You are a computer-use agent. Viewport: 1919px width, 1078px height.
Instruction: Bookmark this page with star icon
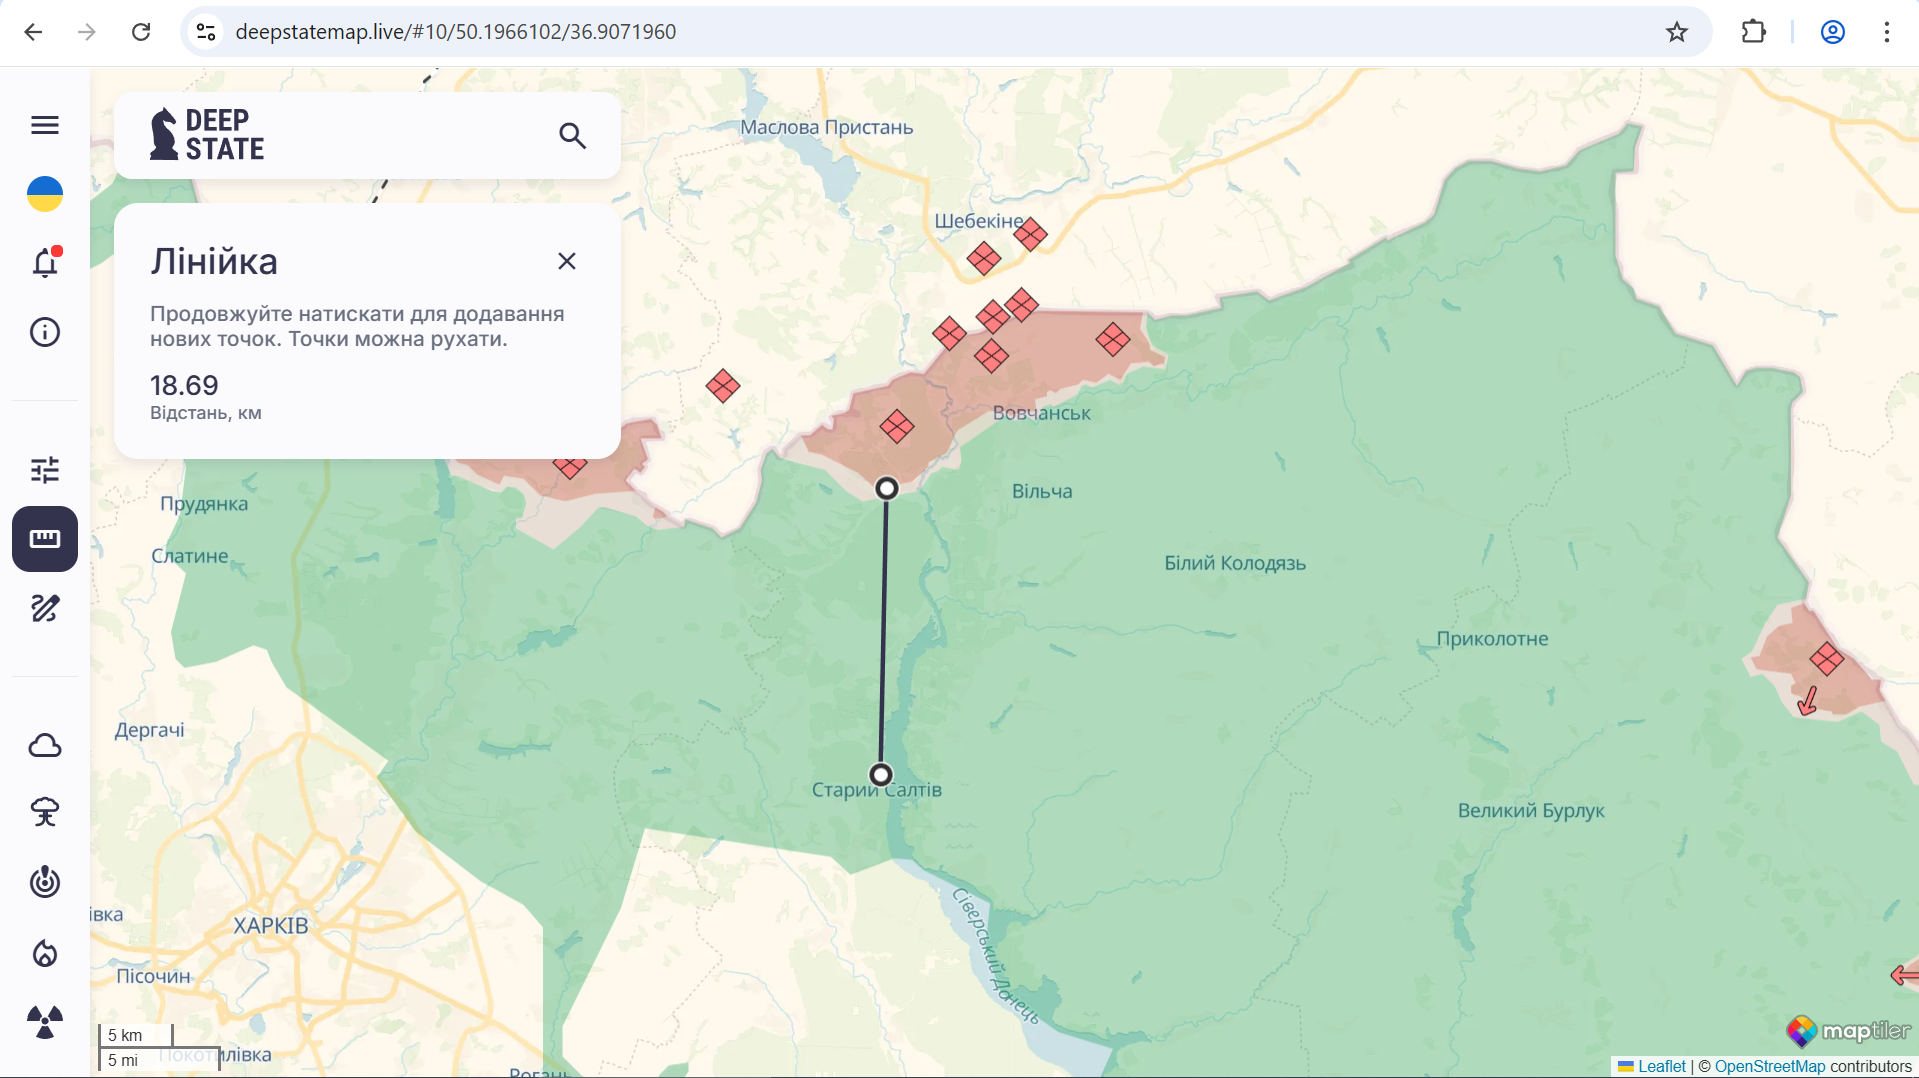[1677, 32]
